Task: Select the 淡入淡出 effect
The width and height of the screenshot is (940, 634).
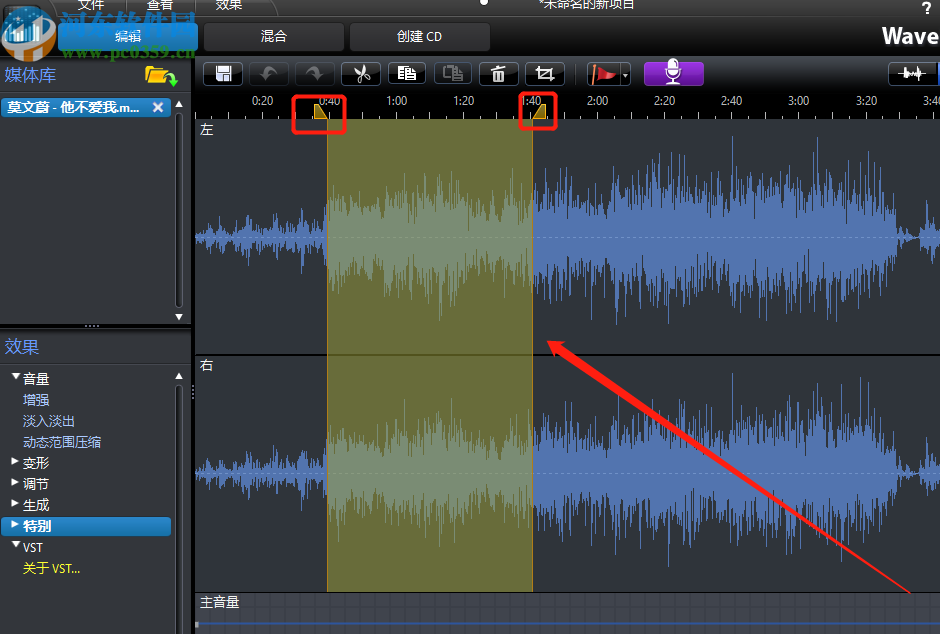Action: pyautogui.click(x=49, y=421)
